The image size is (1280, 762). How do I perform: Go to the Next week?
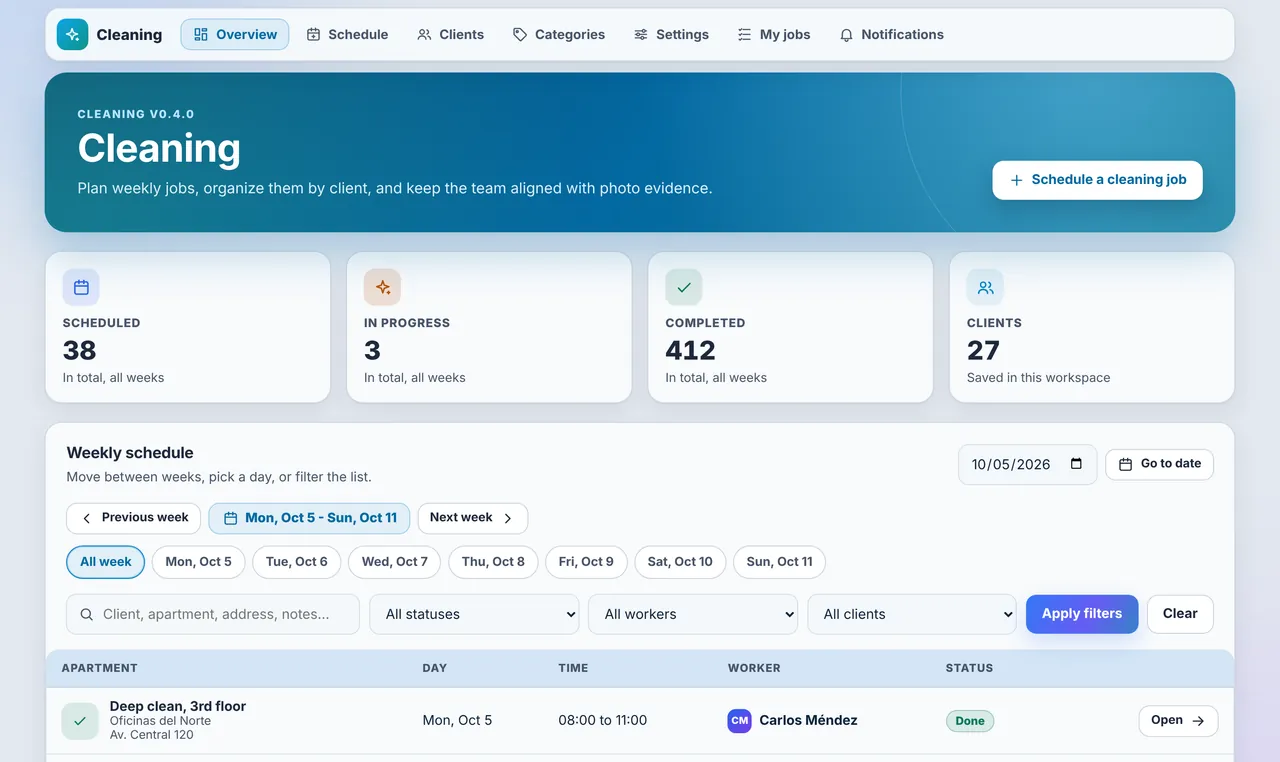coord(472,518)
